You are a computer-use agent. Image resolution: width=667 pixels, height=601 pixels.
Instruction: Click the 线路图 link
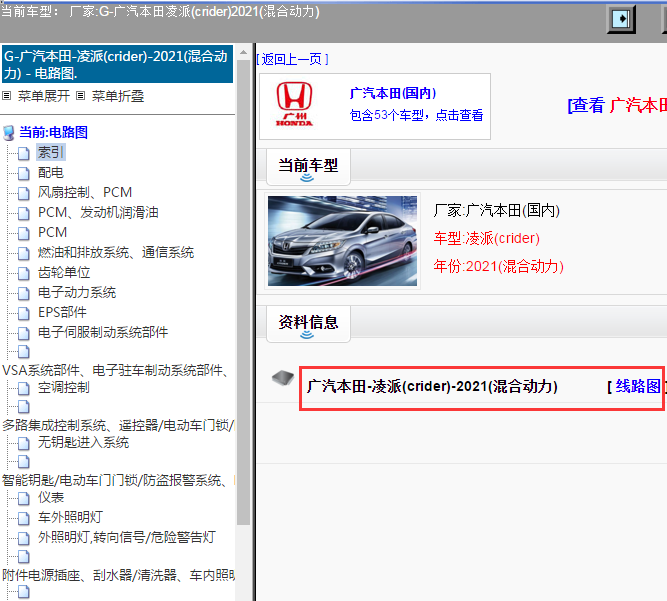tap(638, 386)
